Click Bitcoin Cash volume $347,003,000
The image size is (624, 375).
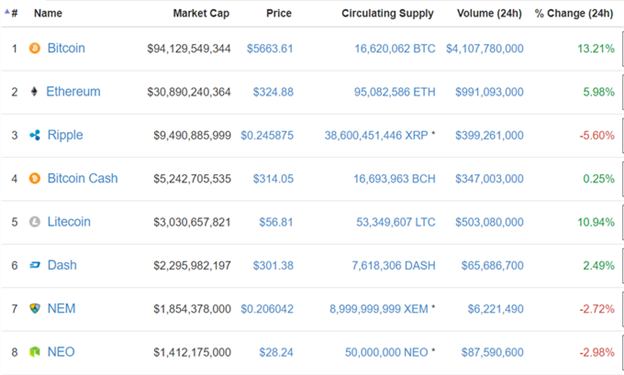click(x=489, y=179)
